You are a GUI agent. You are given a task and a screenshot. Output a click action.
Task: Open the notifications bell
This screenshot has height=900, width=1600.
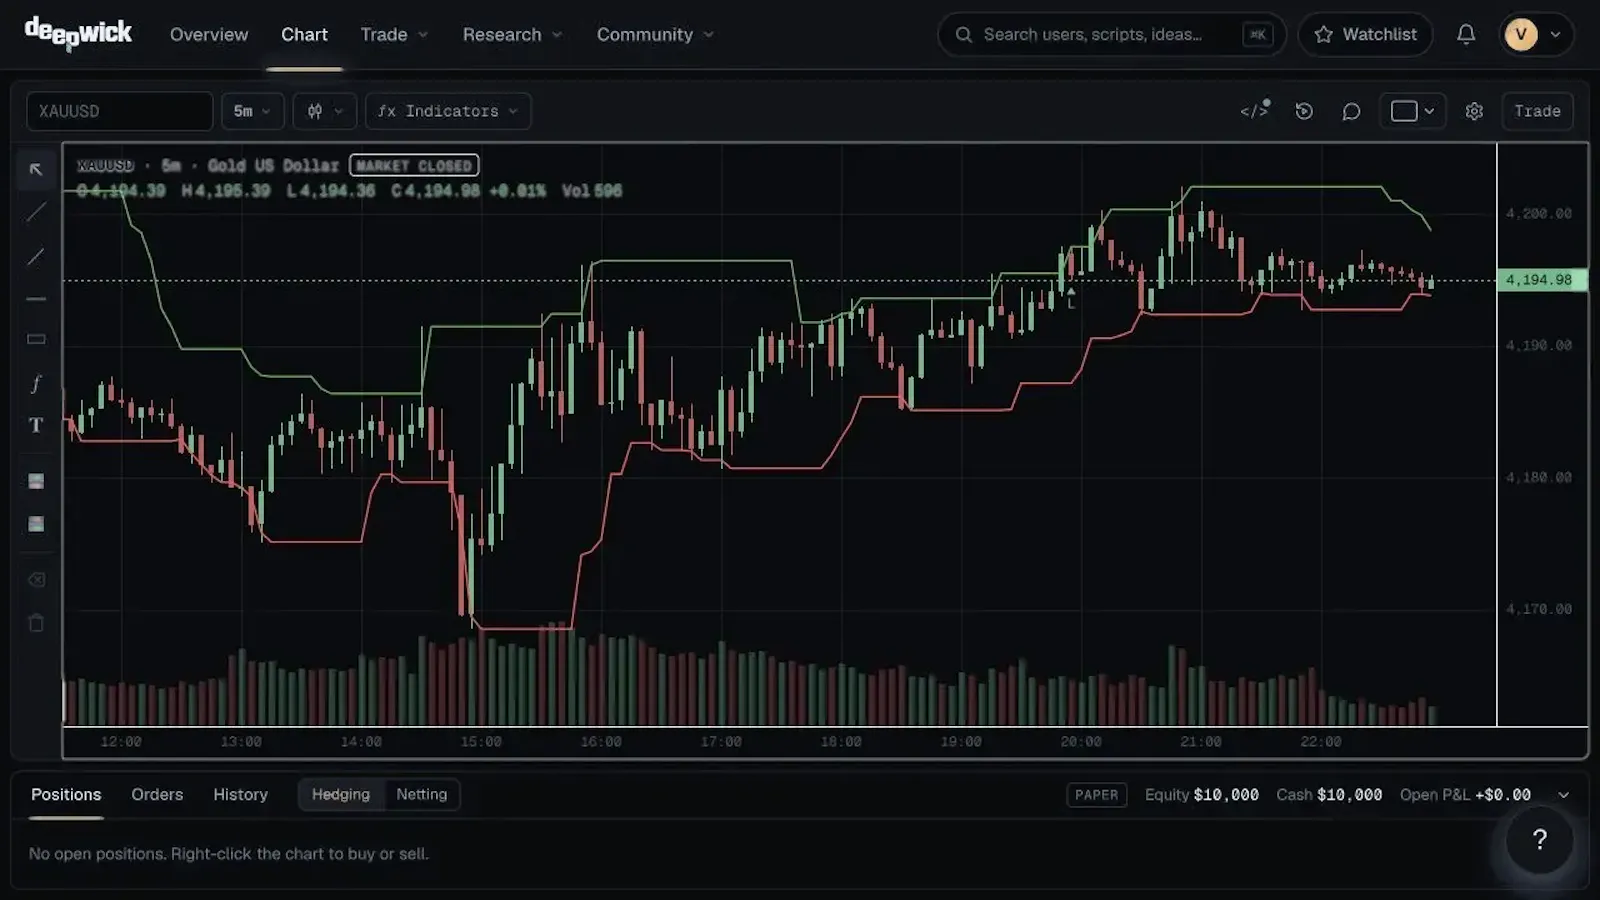(1466, 34)
